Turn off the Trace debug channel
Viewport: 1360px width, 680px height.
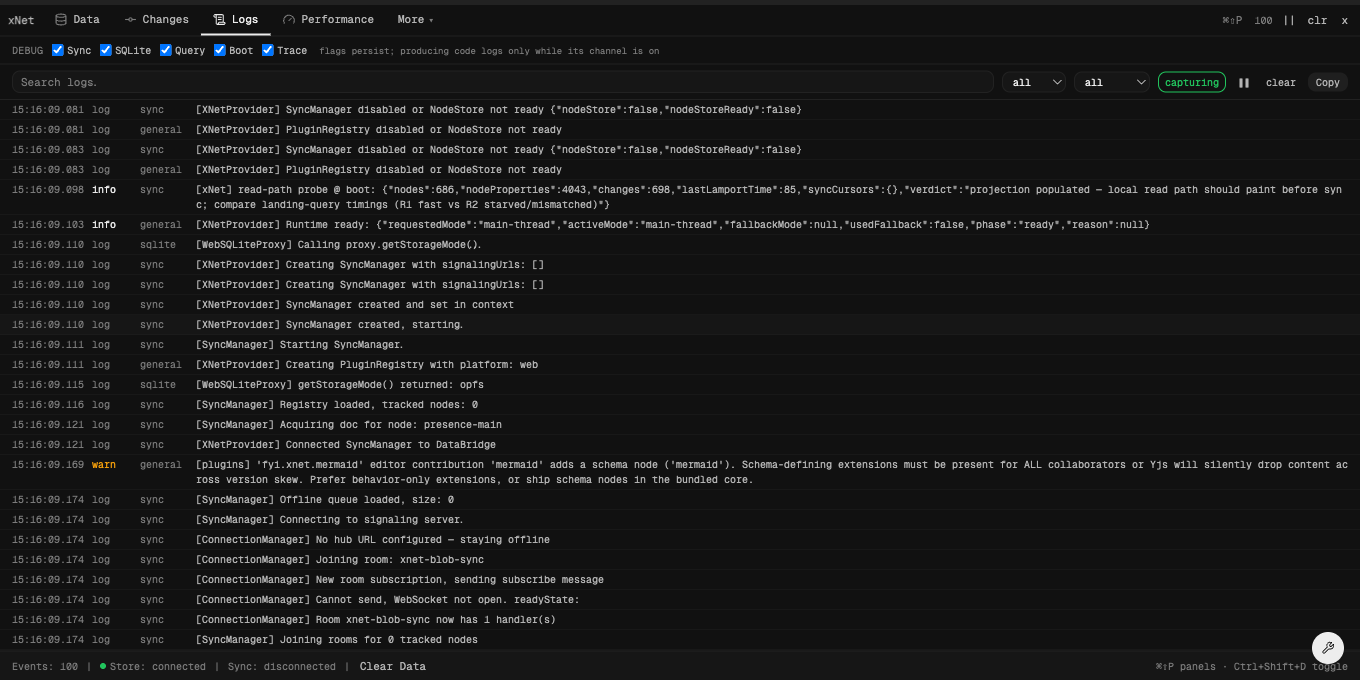pyautogui.click(x=268, y=50)
